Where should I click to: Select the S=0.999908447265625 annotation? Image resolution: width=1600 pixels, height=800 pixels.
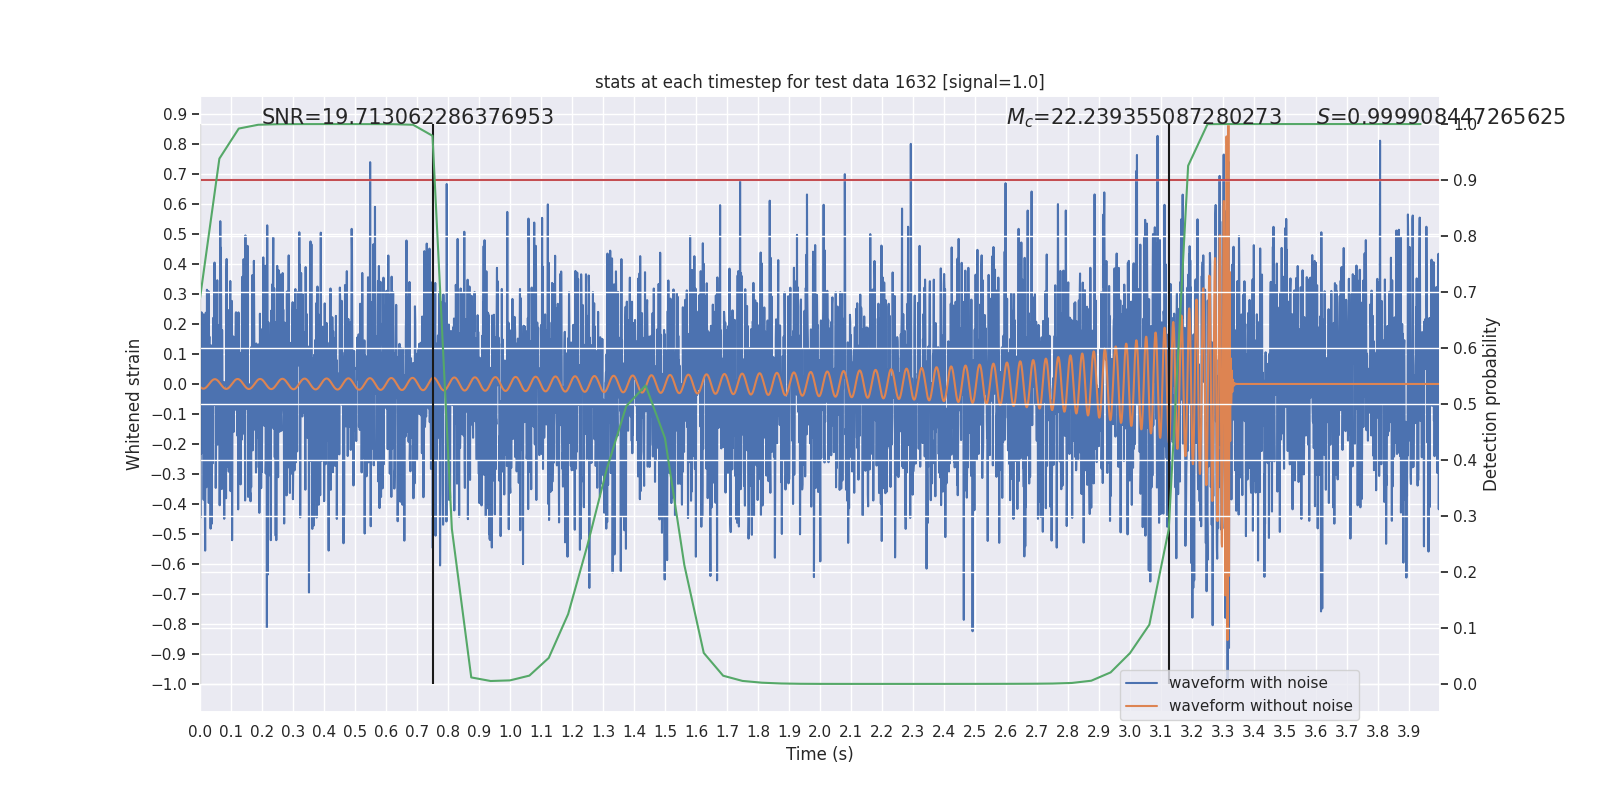[1441, 117]
